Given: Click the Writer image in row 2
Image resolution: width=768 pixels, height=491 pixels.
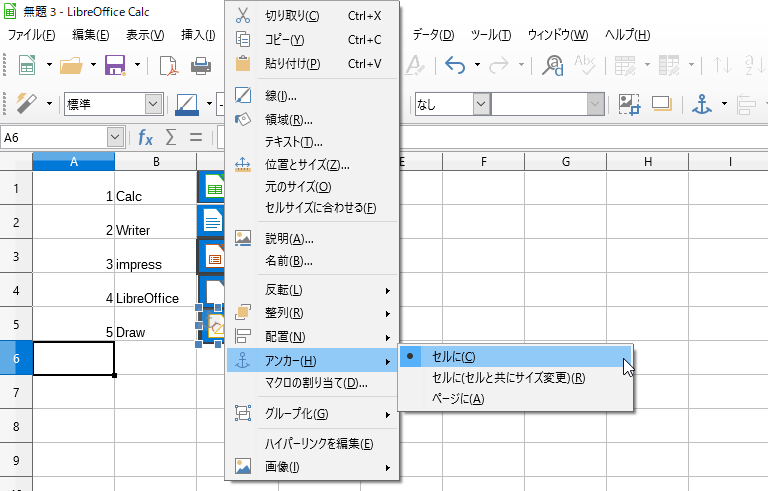Looking at the screenshot, I should [211, 221].
